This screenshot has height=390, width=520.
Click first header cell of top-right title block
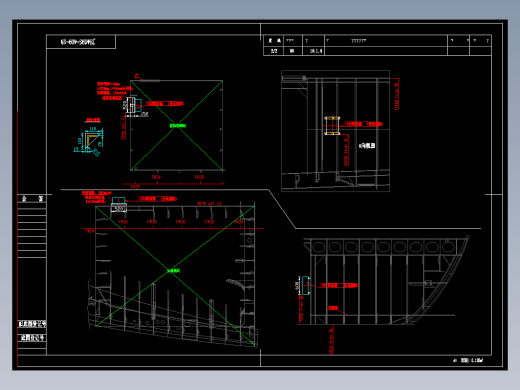click(274, 41)
